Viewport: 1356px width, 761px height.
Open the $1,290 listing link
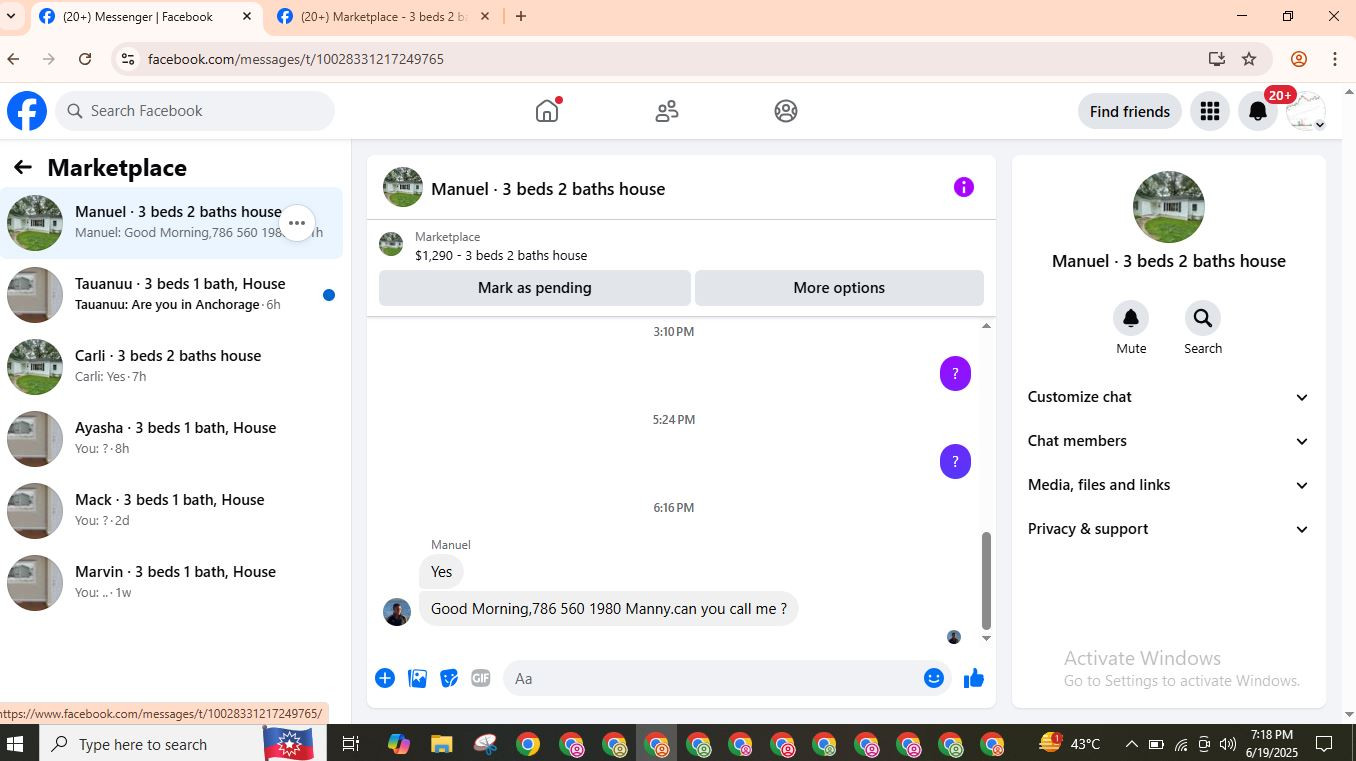[x=501, y=255]
